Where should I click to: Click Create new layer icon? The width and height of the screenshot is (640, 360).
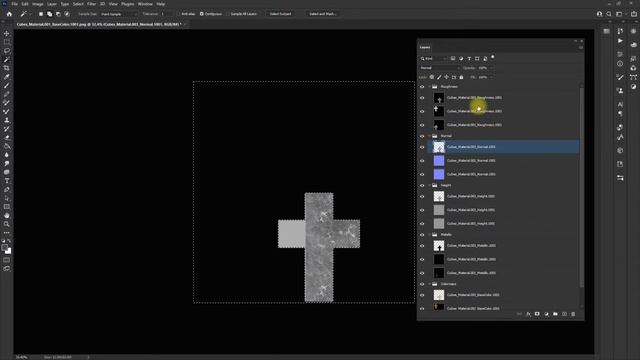point(564,314)
